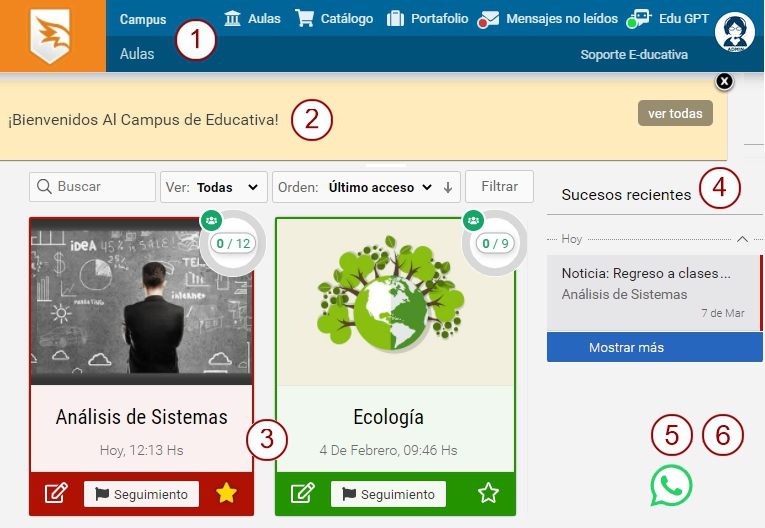Viewport: 765px width, 528px height.
Task: Click the edit icon on Análisis de Sistemas
Action: (57, 494)
